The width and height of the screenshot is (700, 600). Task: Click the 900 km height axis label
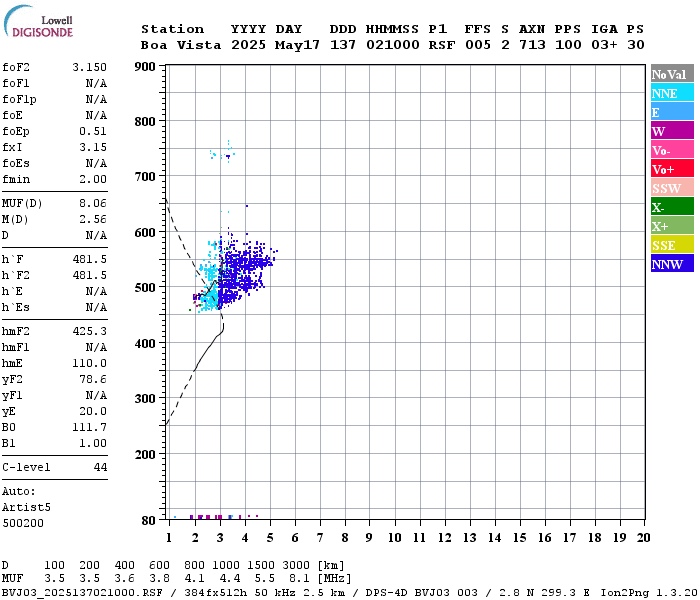145,67
